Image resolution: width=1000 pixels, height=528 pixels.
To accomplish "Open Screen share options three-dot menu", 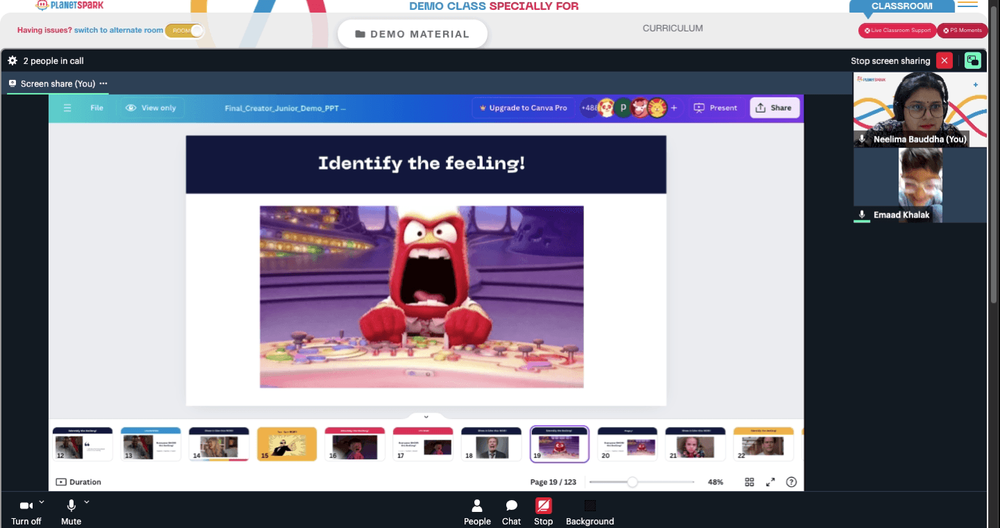I will tap(103, 84).
